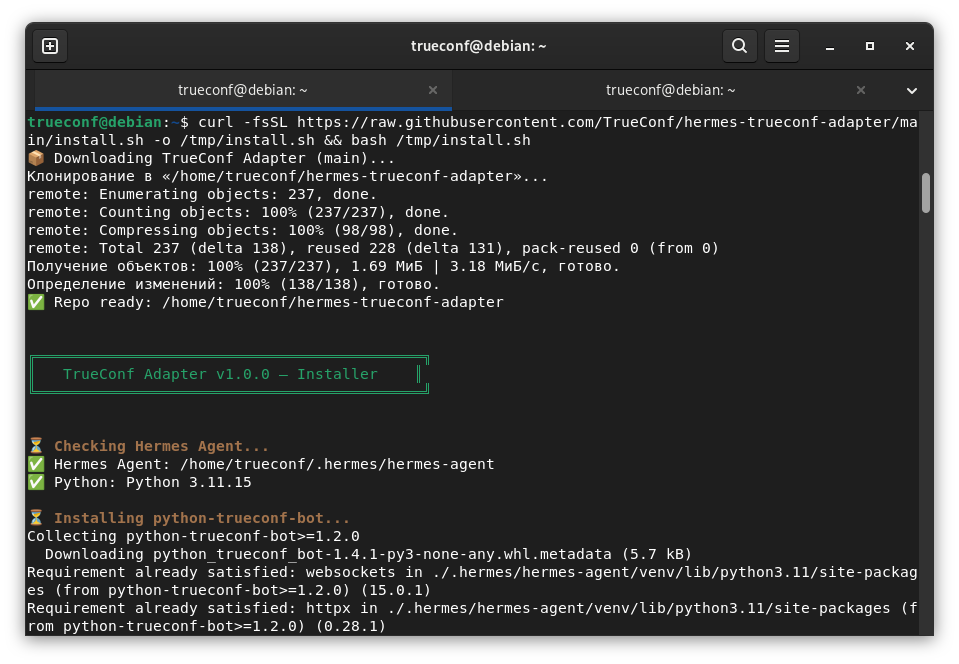Close the terminal window
Viewport: 959px width, 664px height.
909,46
